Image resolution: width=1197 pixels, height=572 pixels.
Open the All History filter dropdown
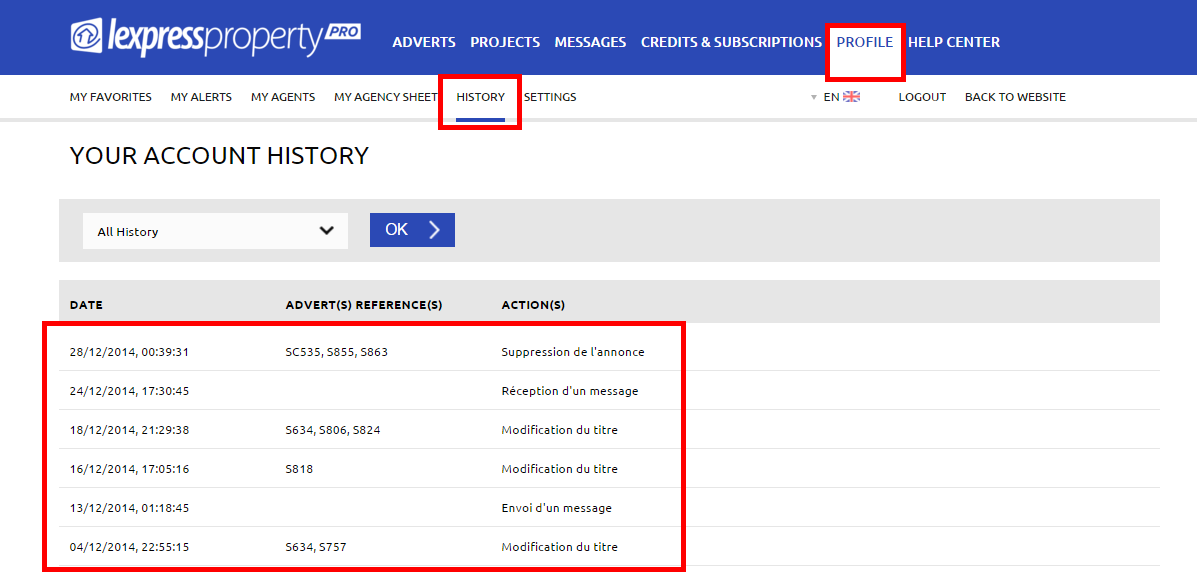215,231
